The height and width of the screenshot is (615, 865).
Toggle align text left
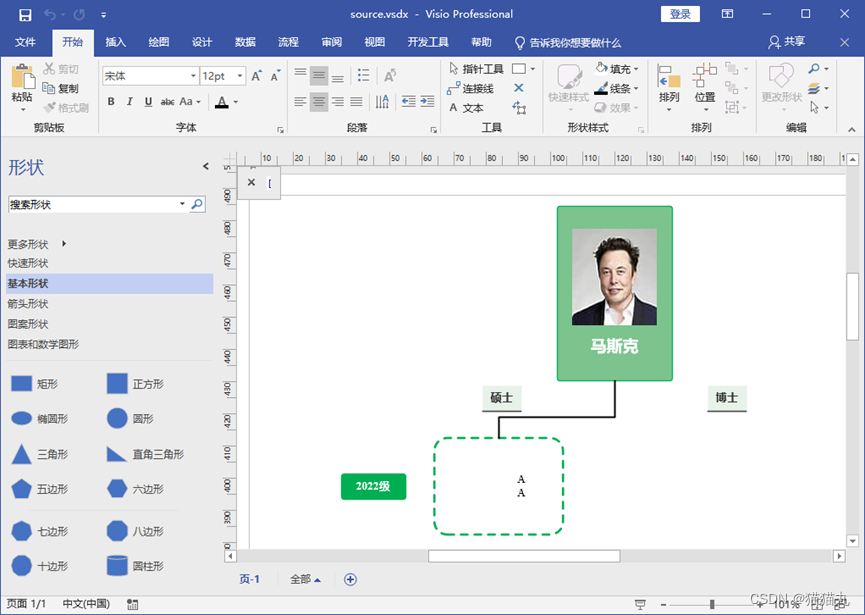pyautogui.click(x=300, y=101)
